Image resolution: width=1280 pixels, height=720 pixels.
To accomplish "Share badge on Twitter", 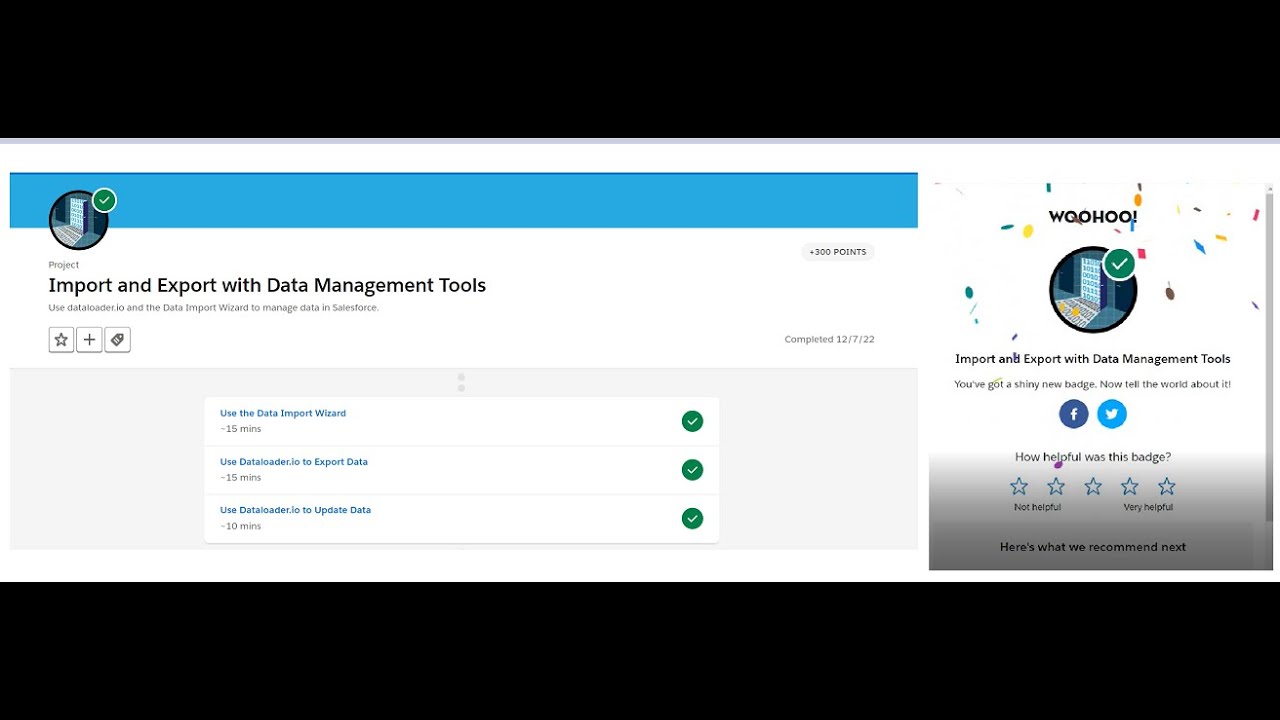I will coord(1112,414).
